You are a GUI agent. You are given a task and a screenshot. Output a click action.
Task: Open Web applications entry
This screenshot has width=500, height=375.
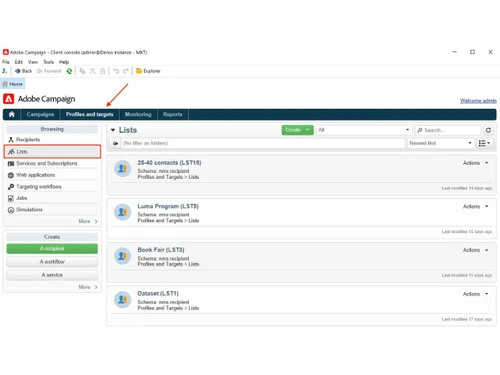coord(52,175)
